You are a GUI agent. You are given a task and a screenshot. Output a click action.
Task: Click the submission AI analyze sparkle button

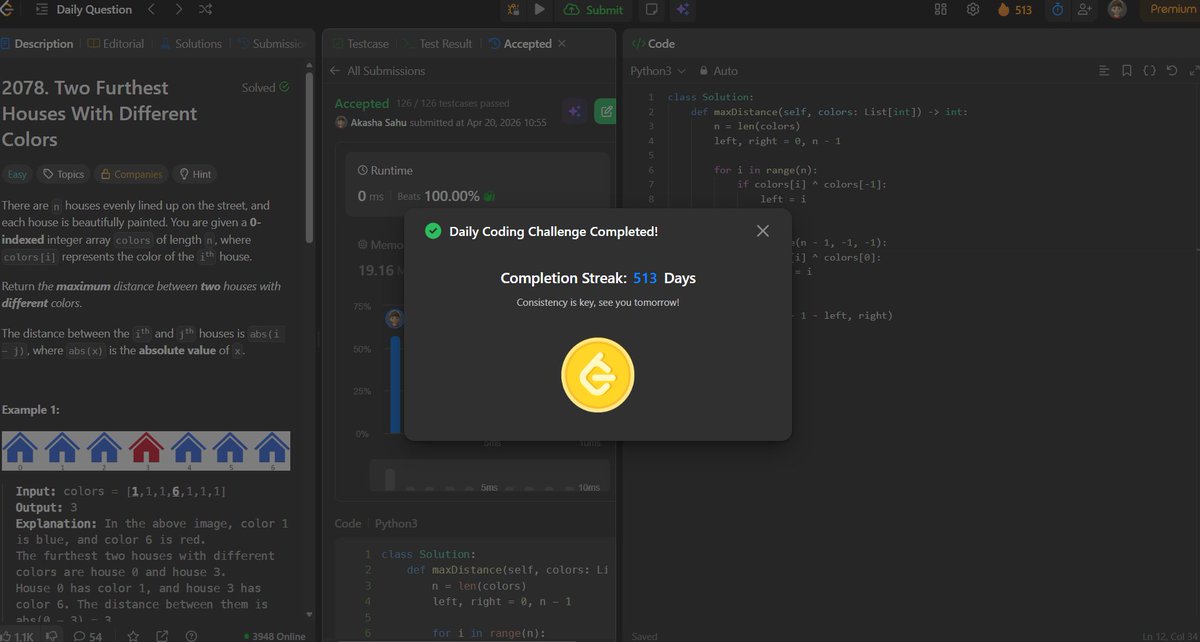(574, 112)
